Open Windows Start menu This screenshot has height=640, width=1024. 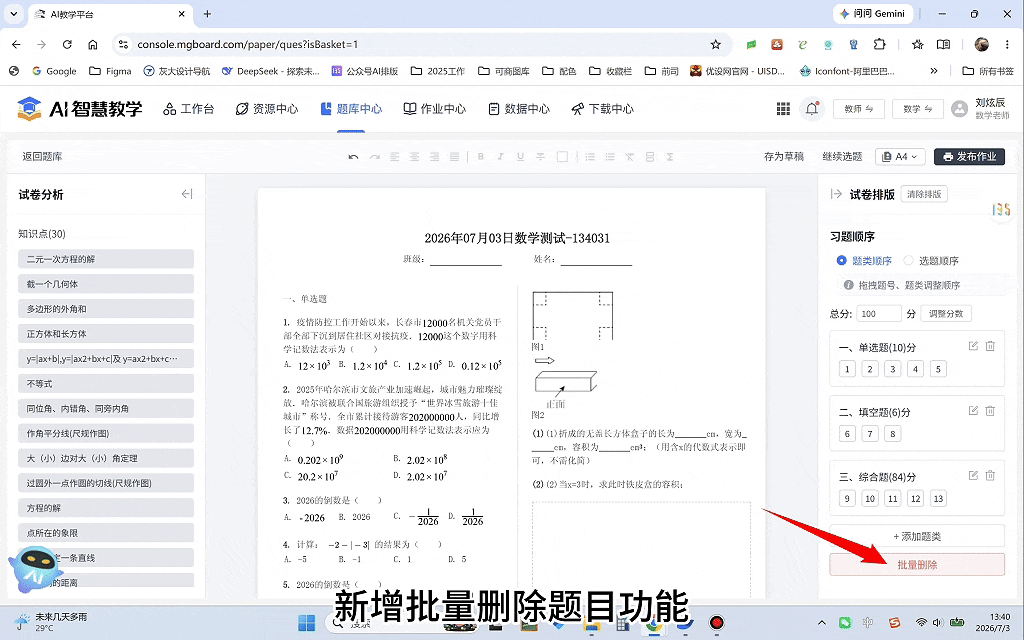point(306,622)
